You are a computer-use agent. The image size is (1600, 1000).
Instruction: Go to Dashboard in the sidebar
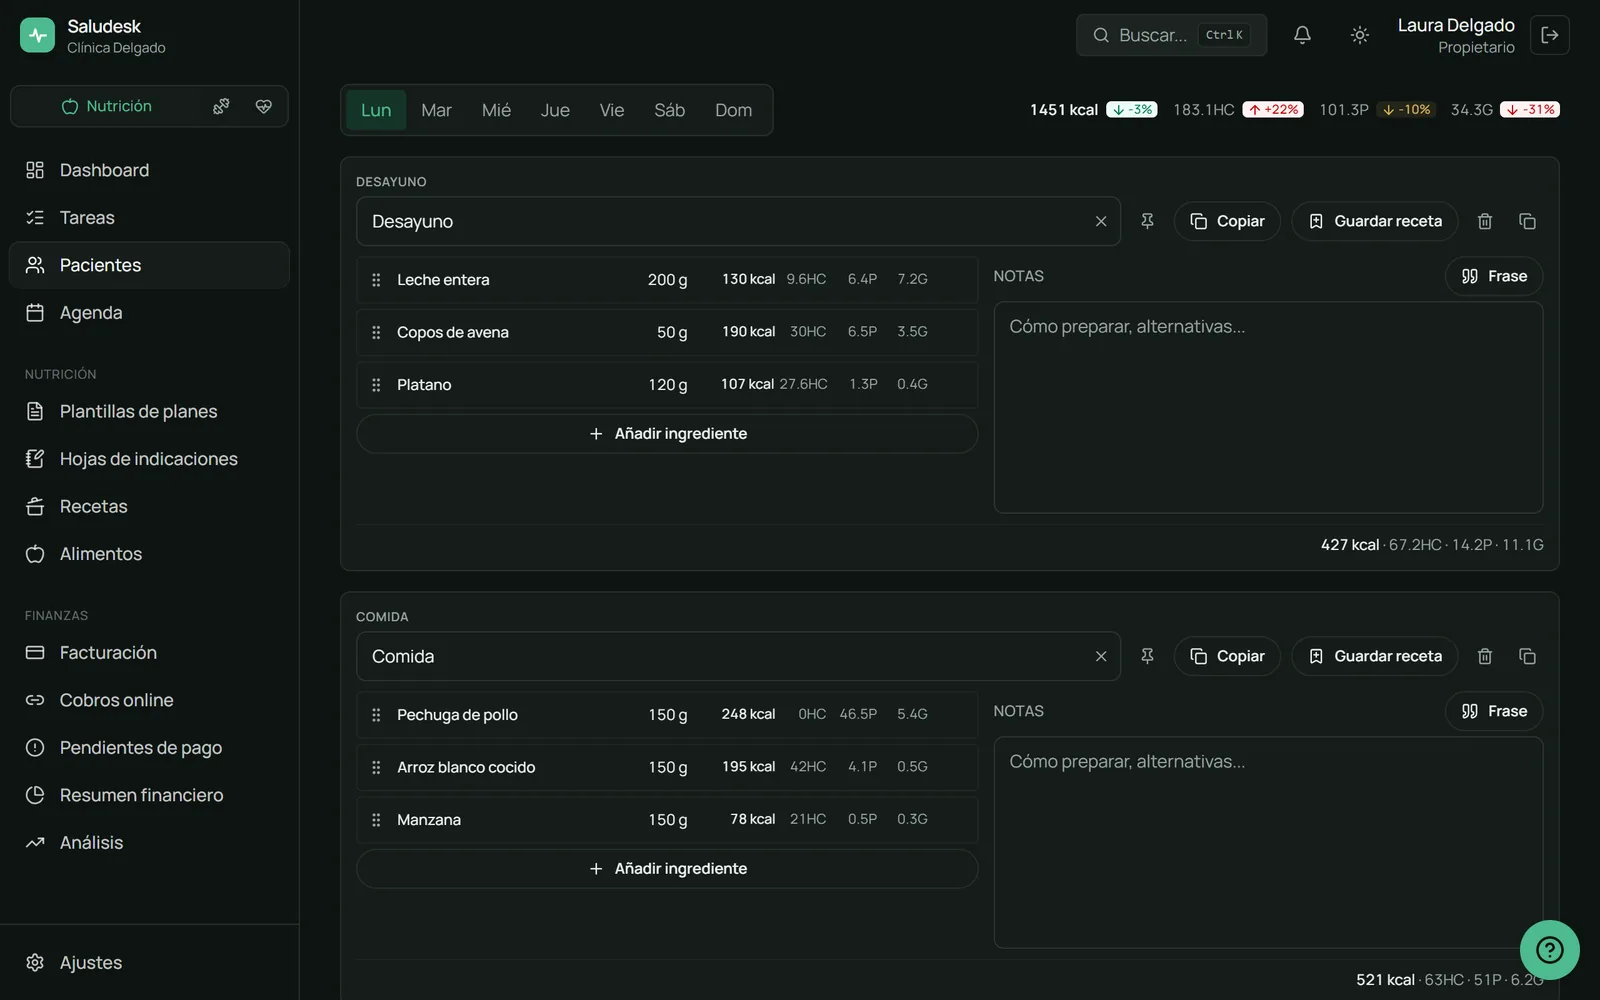coord(149,170)
